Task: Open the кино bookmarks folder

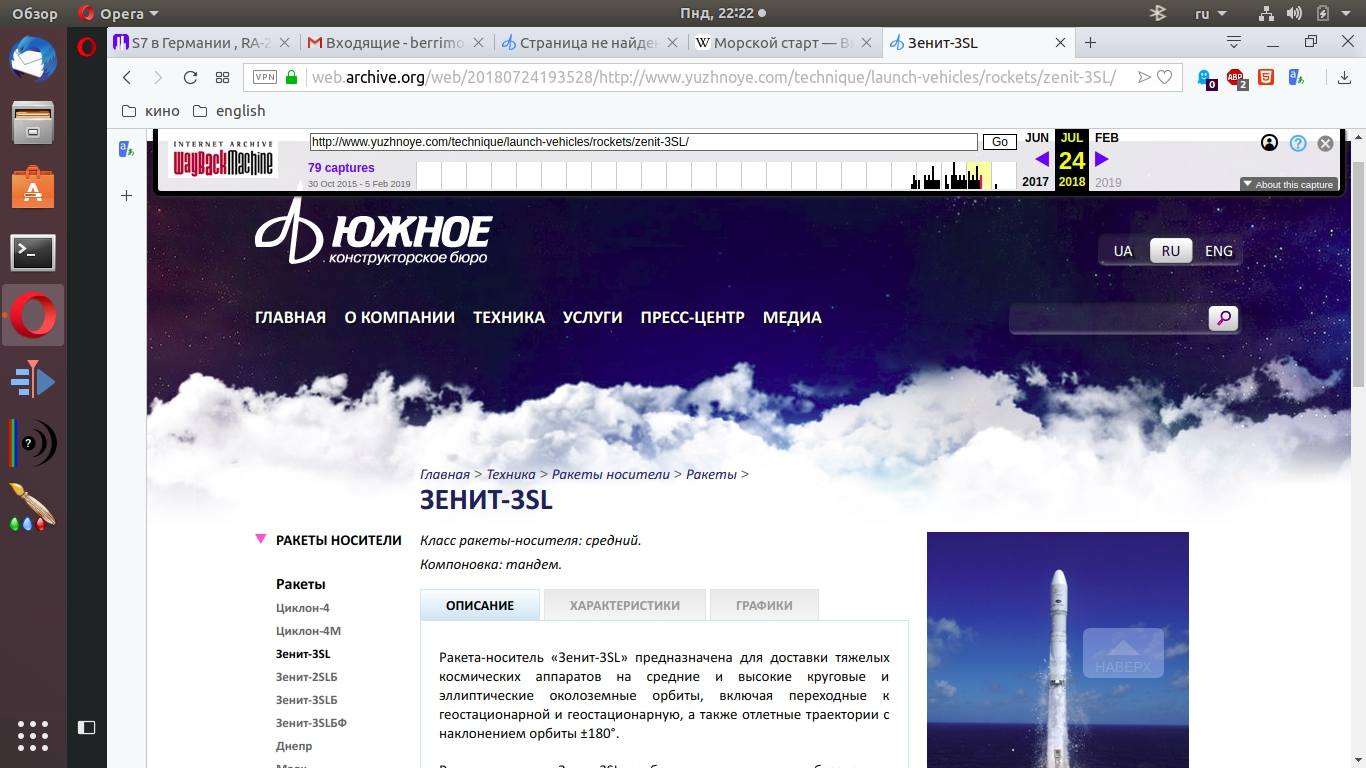Action: coord(150,111)
